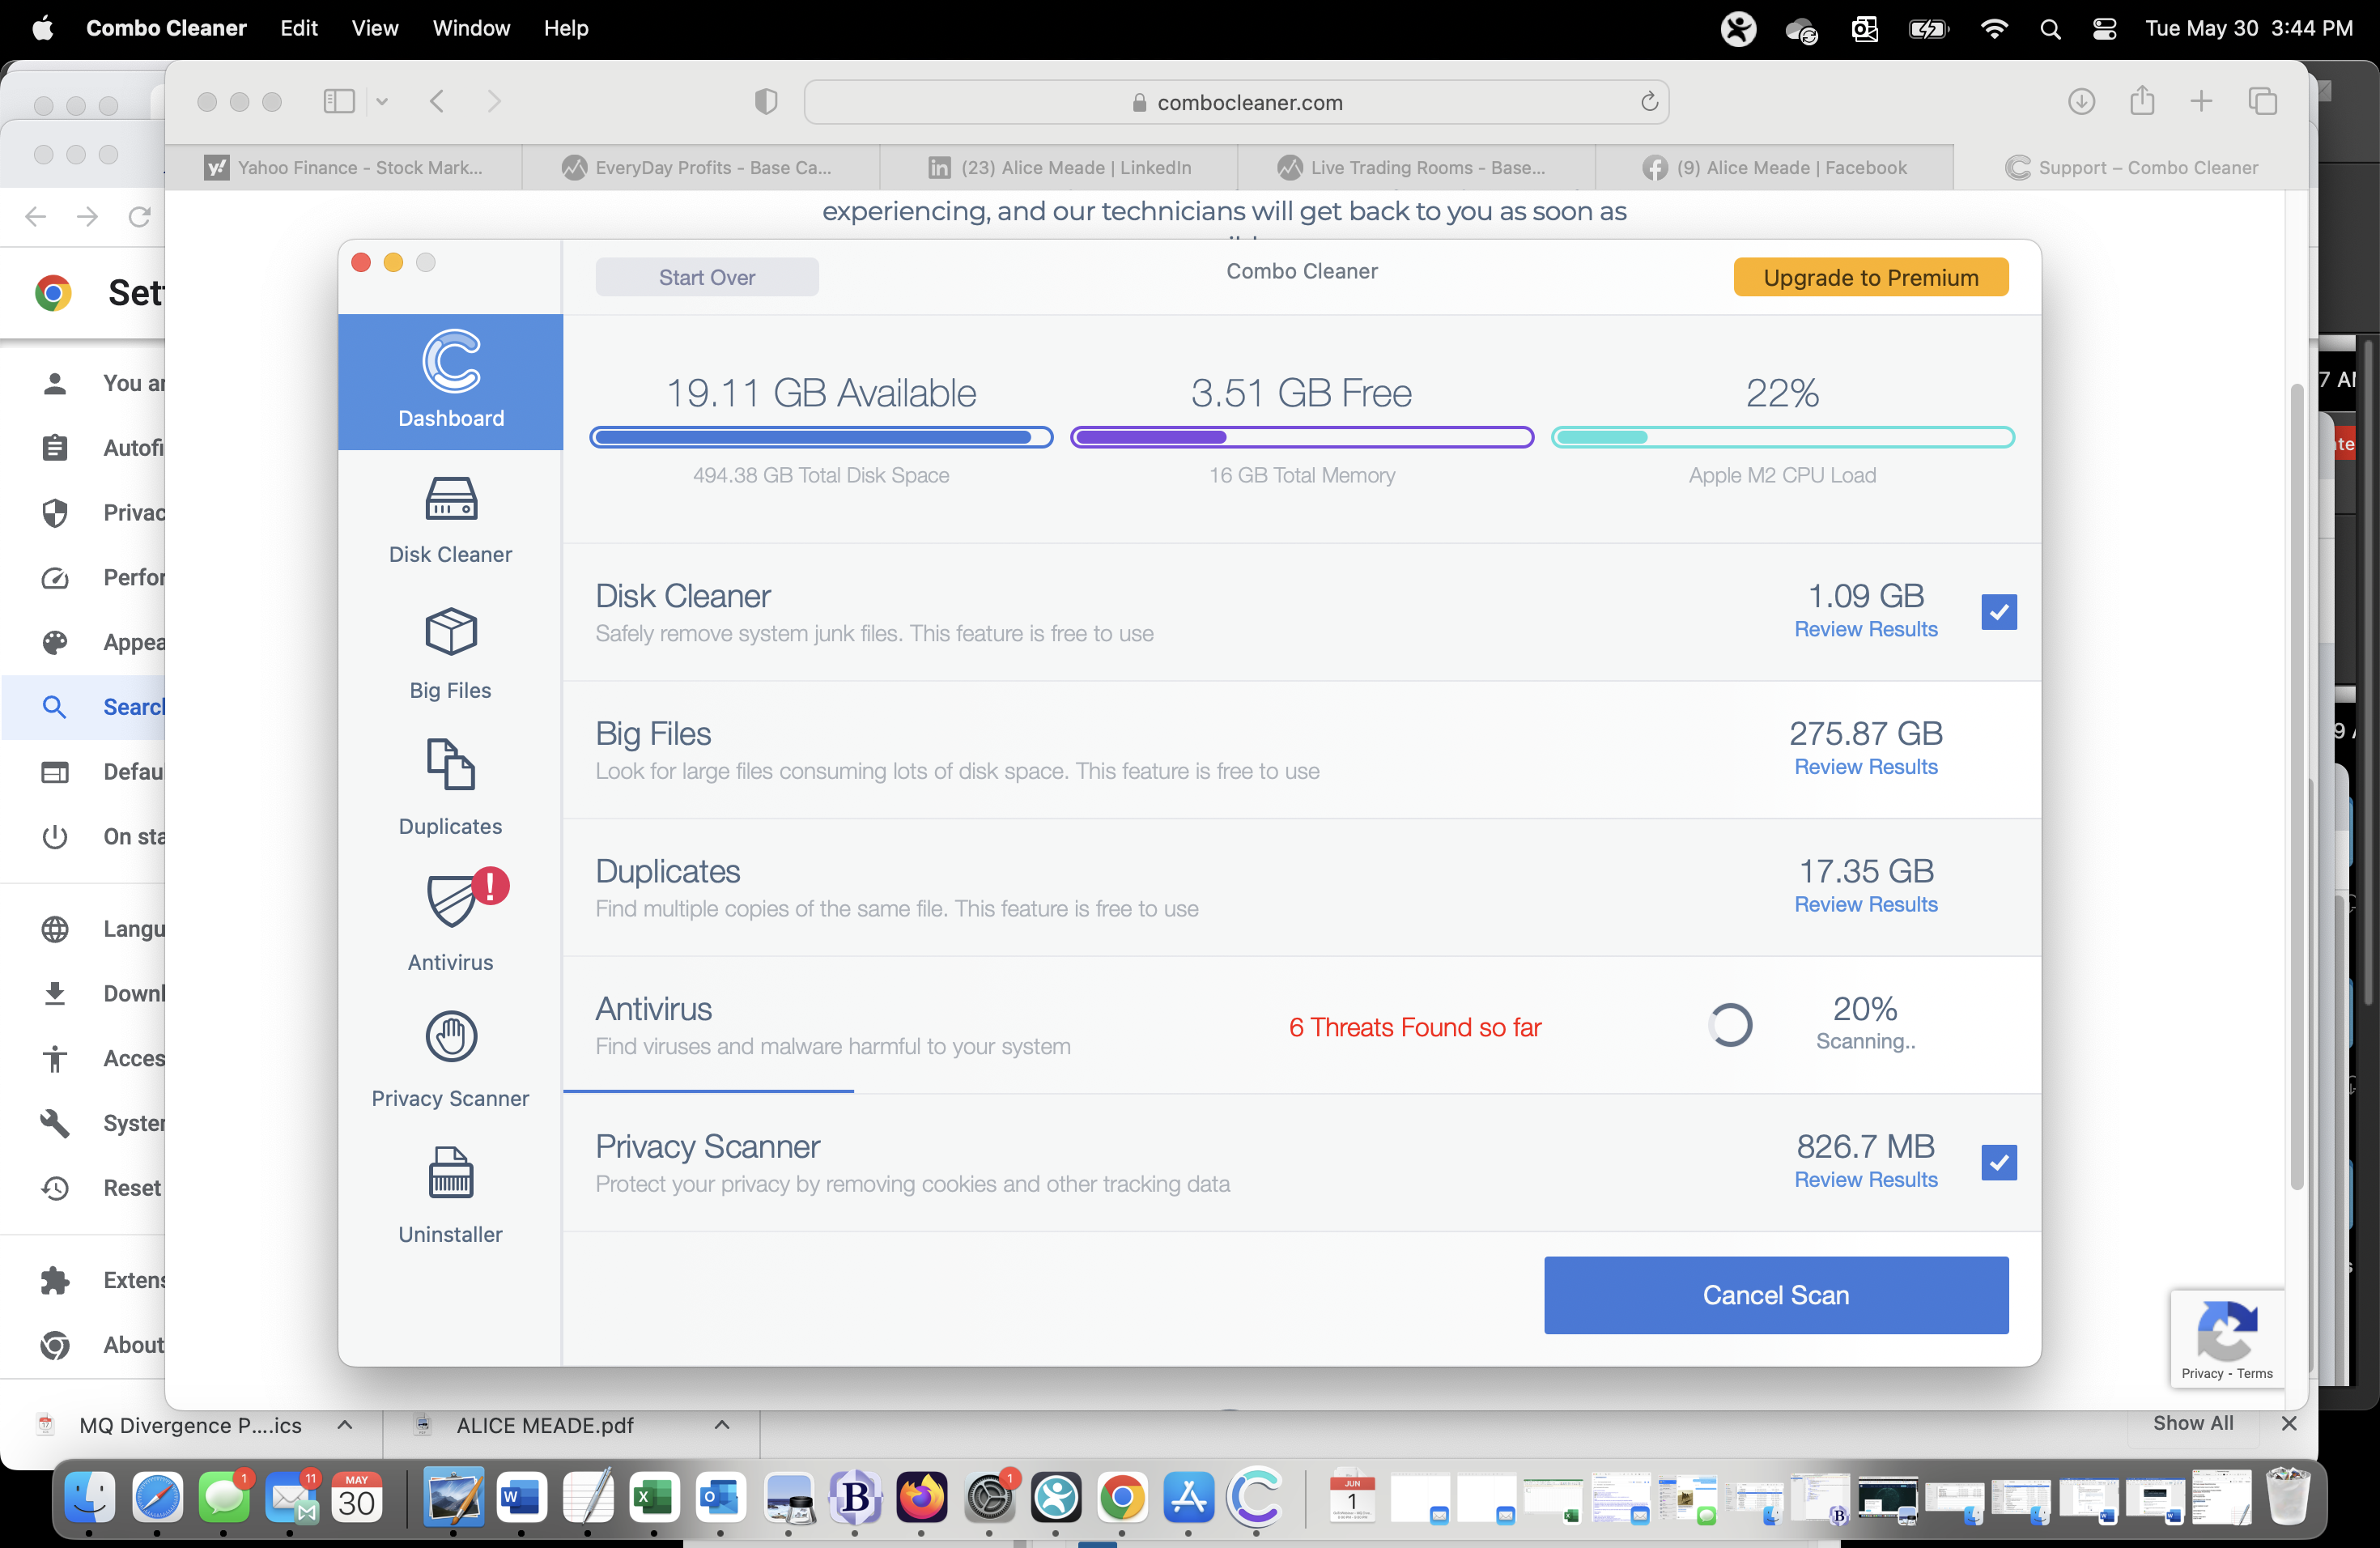Open Privacy Scanner sidebar item
The width and height of the screenshot is (2380, 1548).
pos(450,1060)
